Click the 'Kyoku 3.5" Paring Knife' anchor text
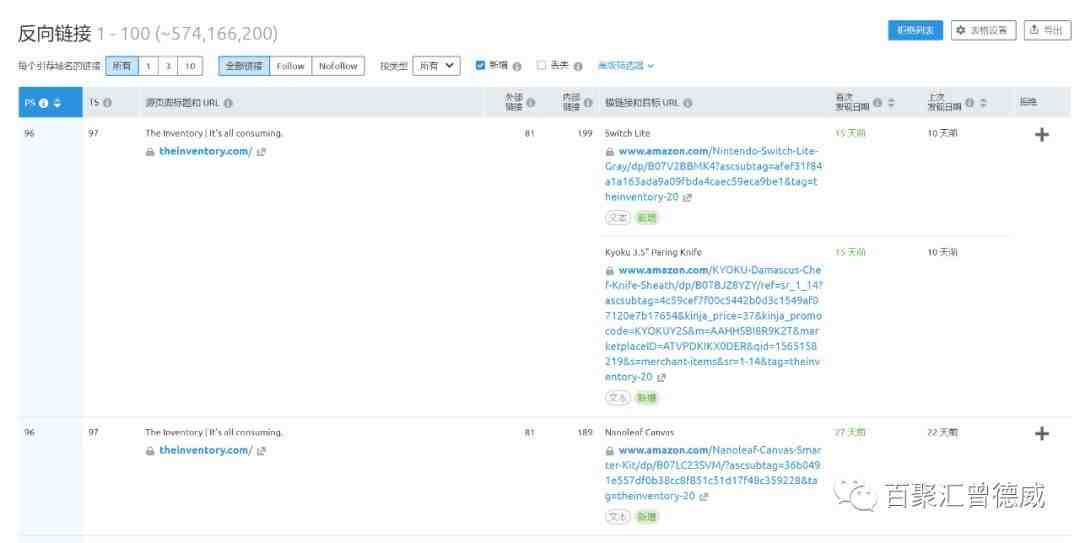Viewport: 1080px width, 543px height. coord(653,253)
